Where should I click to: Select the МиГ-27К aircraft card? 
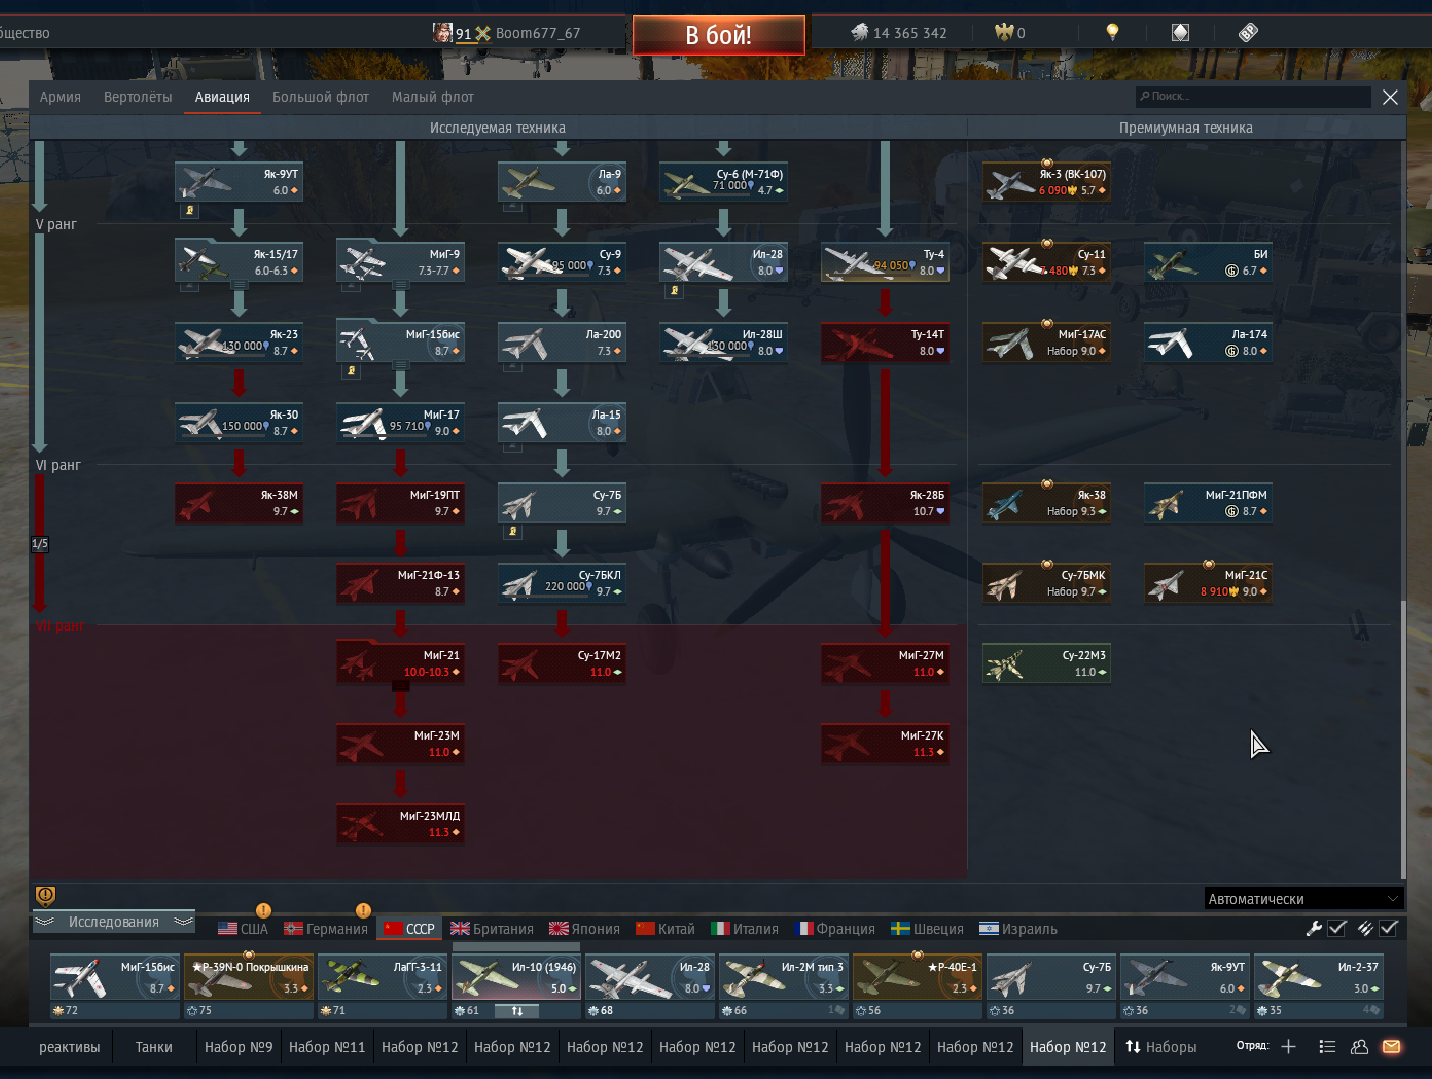[885, 743]
